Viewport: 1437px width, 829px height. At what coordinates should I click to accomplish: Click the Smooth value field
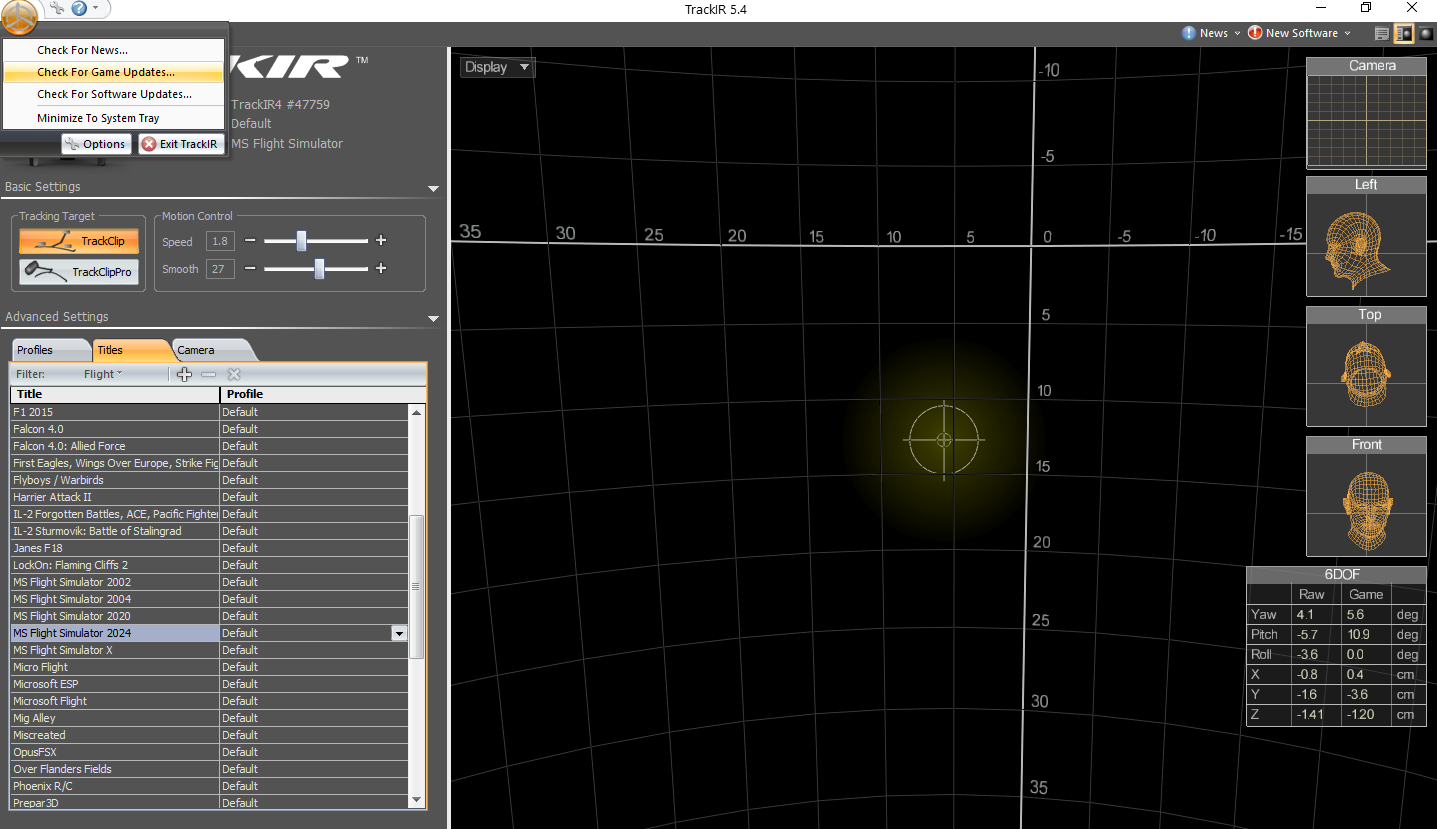coord(219,269)
